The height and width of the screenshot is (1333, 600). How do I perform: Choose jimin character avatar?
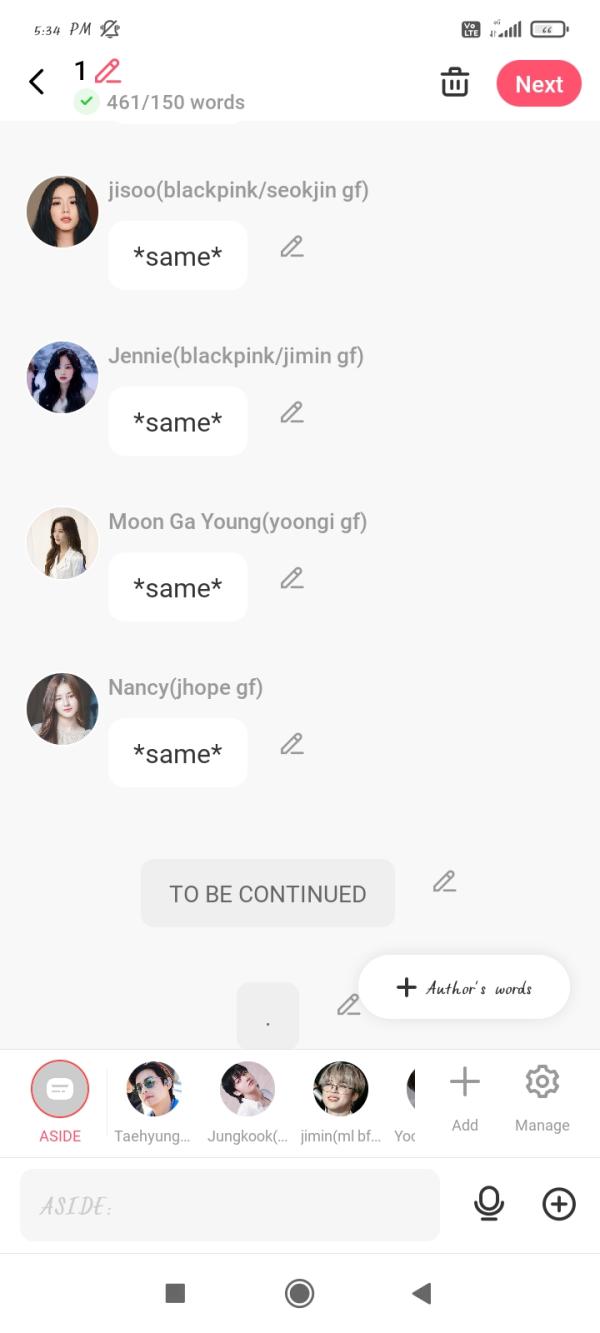coord(340,1090)
